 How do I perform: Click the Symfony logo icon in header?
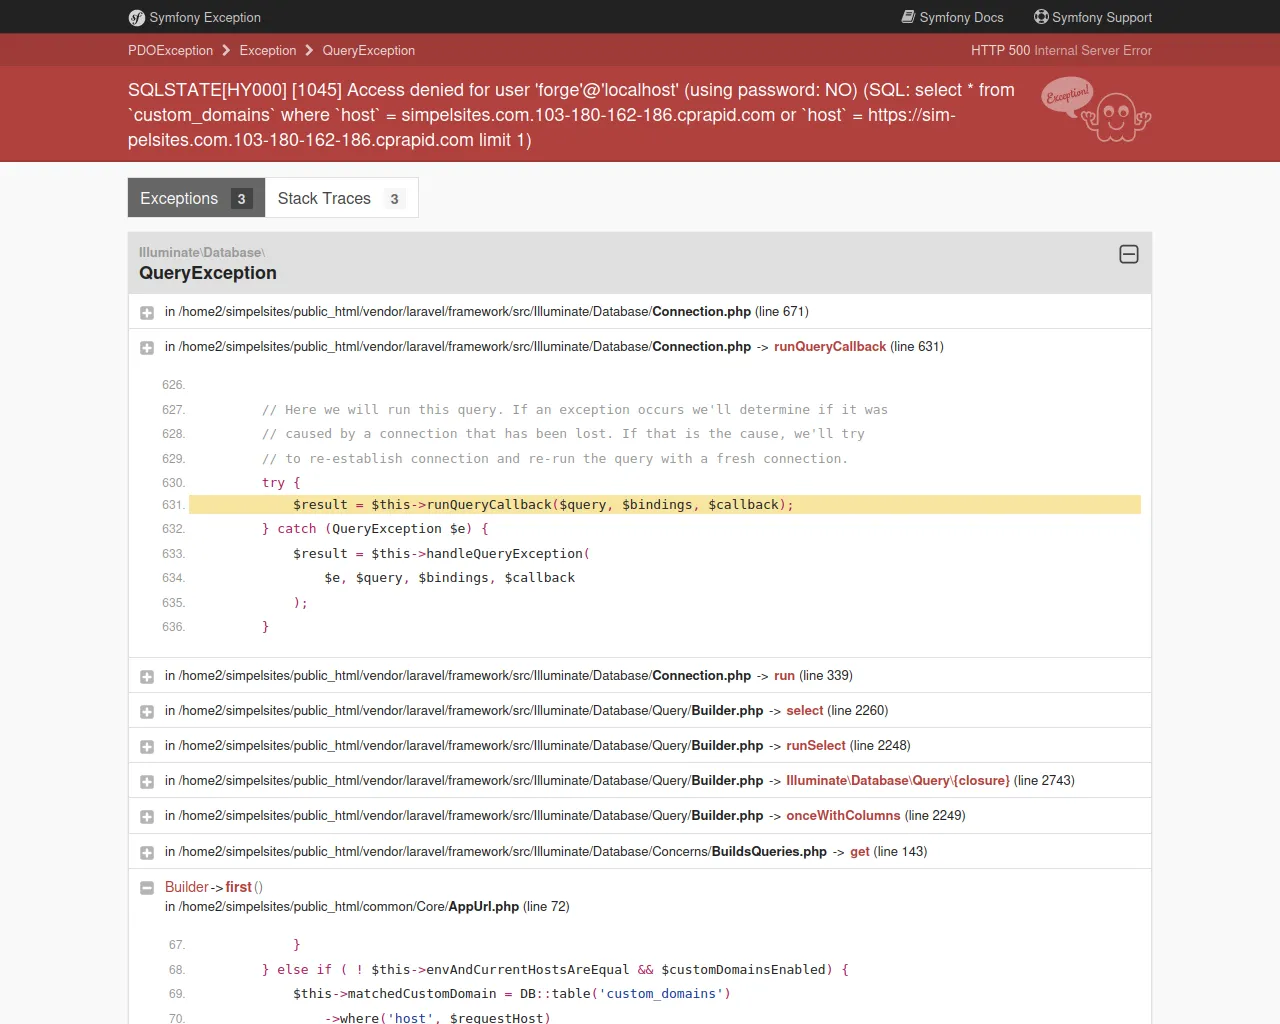tap(137, 17)
